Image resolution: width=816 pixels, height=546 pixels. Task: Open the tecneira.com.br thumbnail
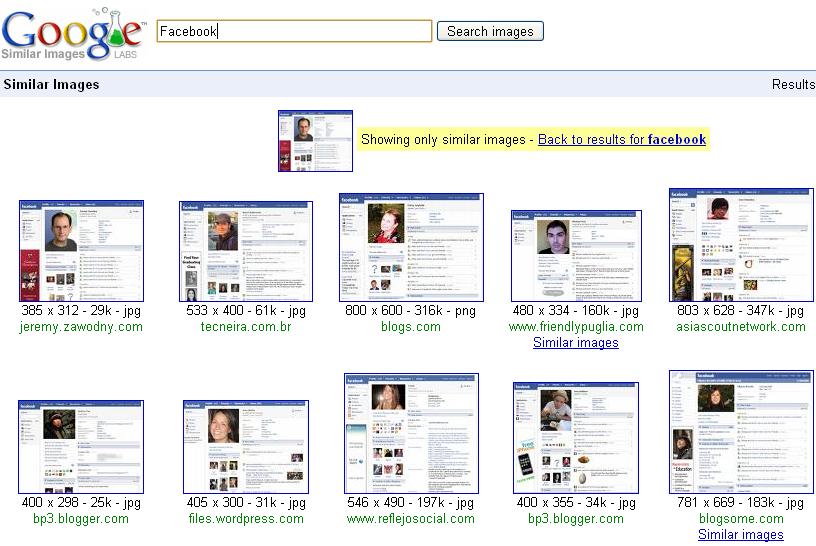[x=246, y=251]
